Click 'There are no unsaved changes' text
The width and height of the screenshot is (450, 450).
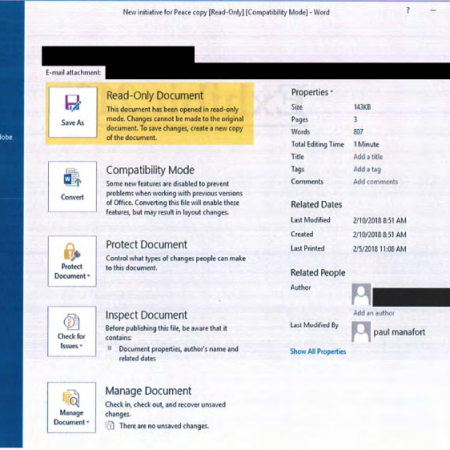coord(164,426)
